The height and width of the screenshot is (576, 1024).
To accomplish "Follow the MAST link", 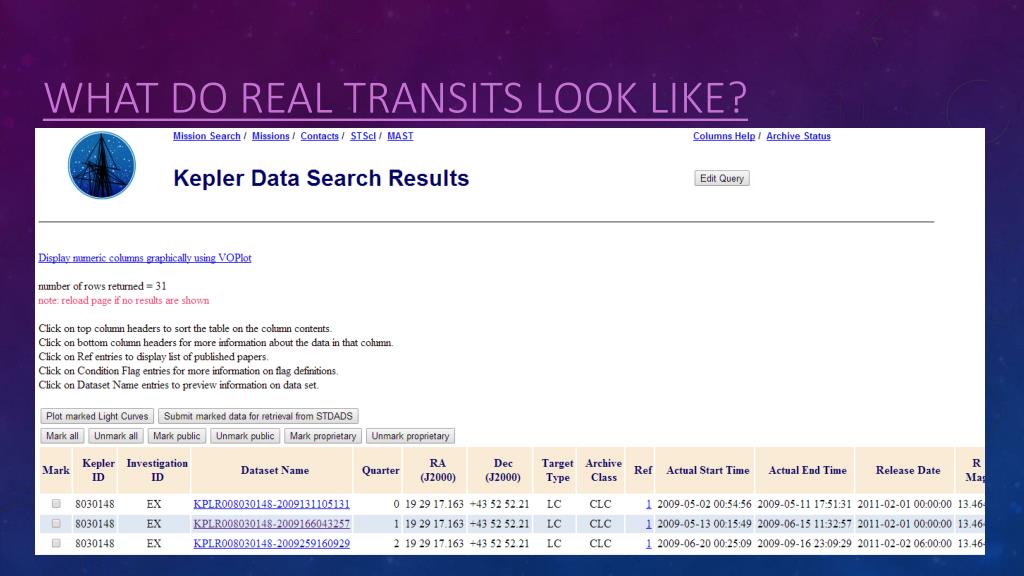I will pyautogui.click(x=400, y=136).
